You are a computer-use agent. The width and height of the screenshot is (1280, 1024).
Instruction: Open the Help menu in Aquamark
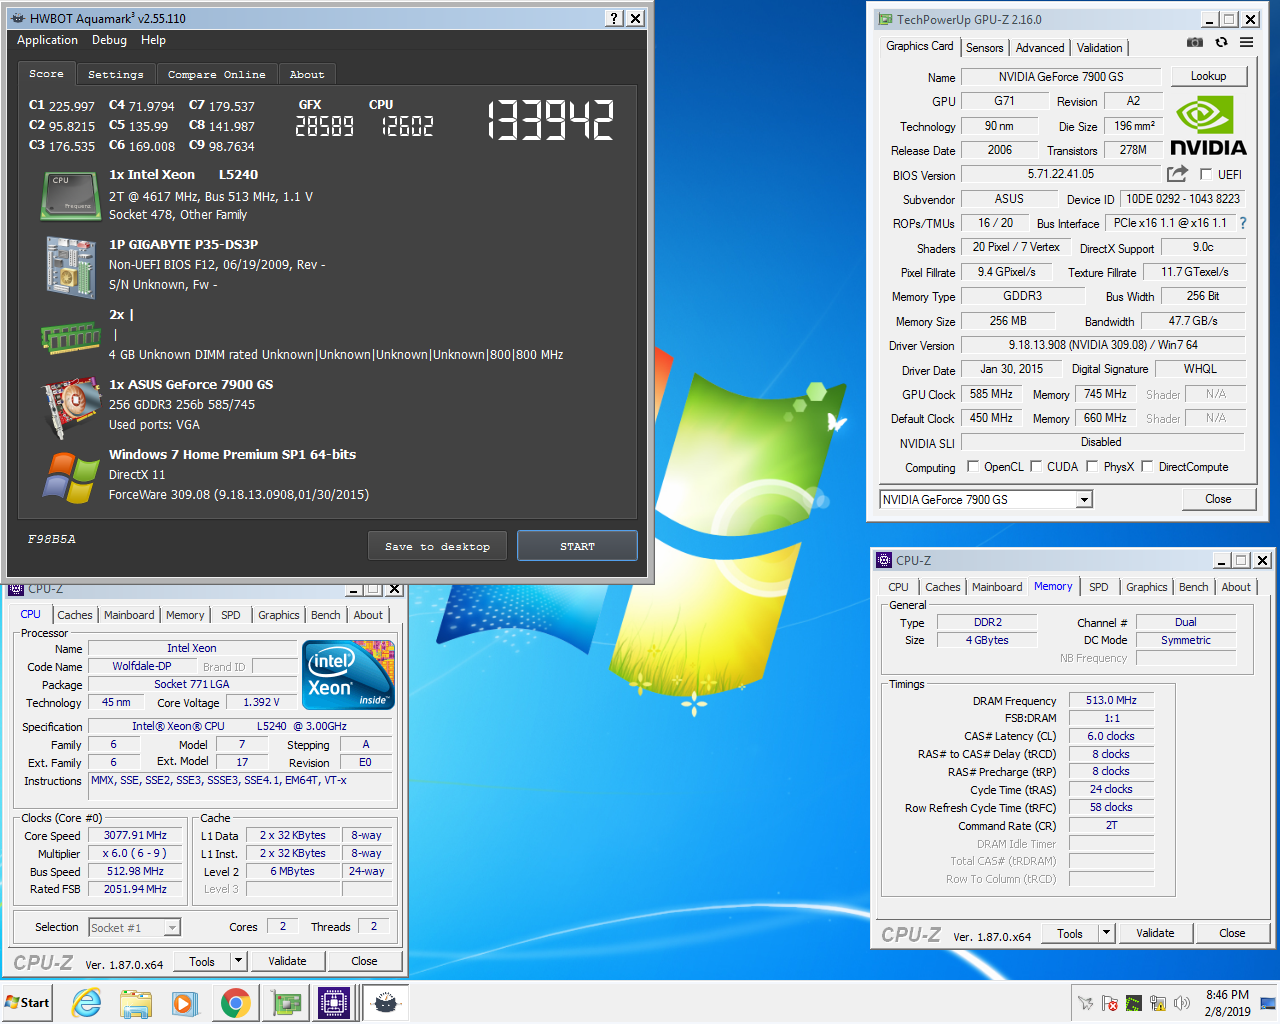click(x=153, y=40)
